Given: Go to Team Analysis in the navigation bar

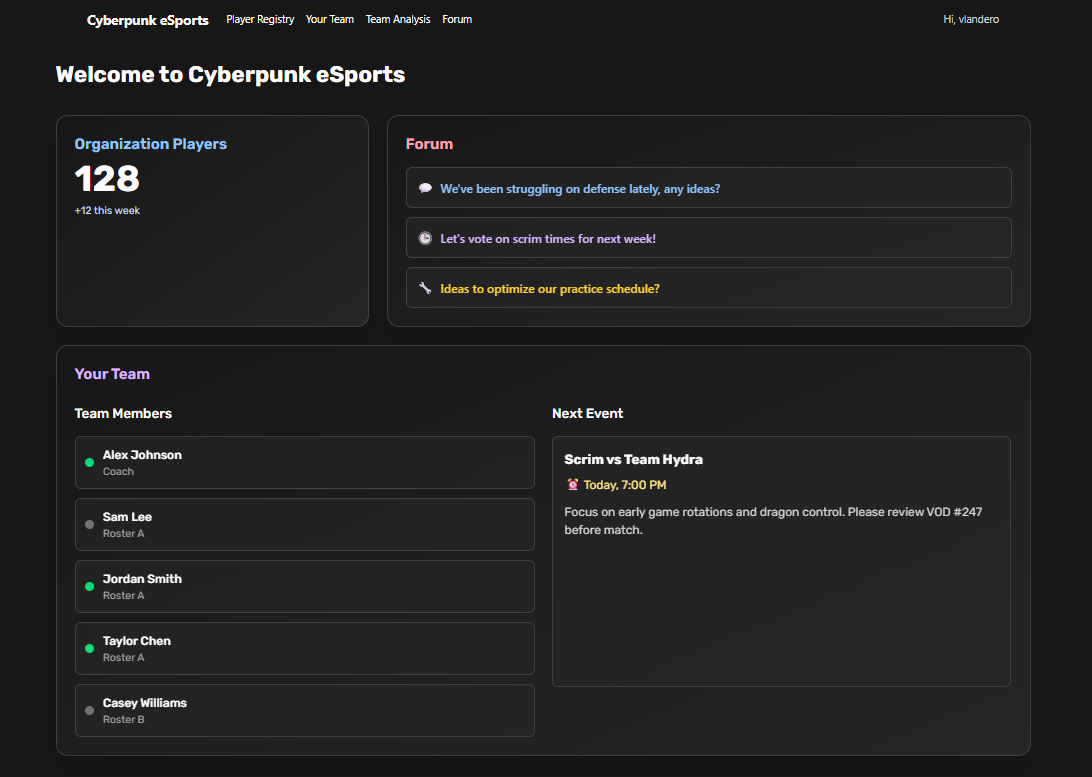Looking at the screenshot, I should tap(398, 19).
